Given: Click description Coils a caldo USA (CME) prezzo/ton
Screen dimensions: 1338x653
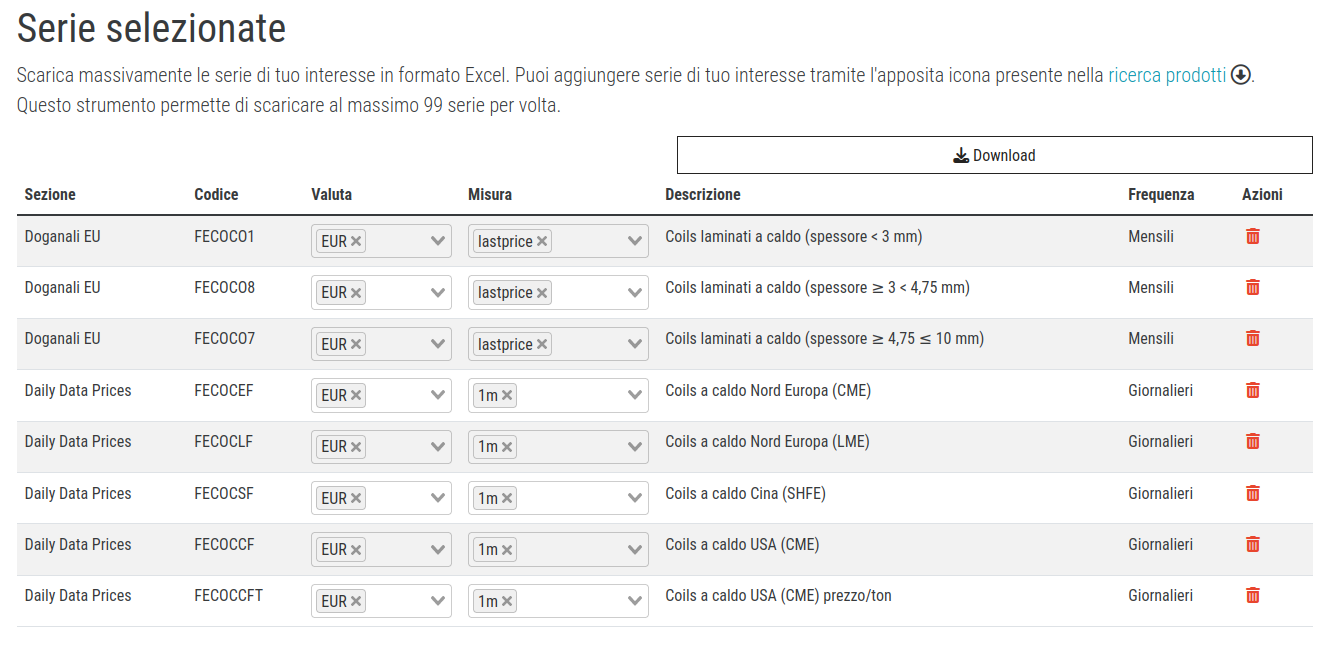Looking at the screenshot, I should tap(778, 596).
